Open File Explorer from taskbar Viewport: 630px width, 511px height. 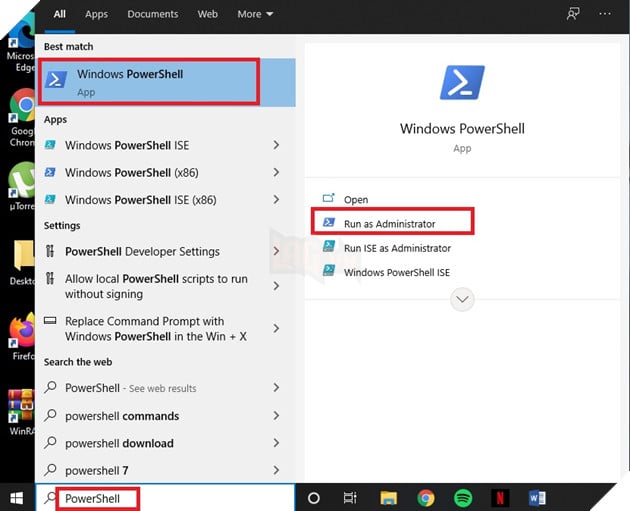tap(389, 498)
